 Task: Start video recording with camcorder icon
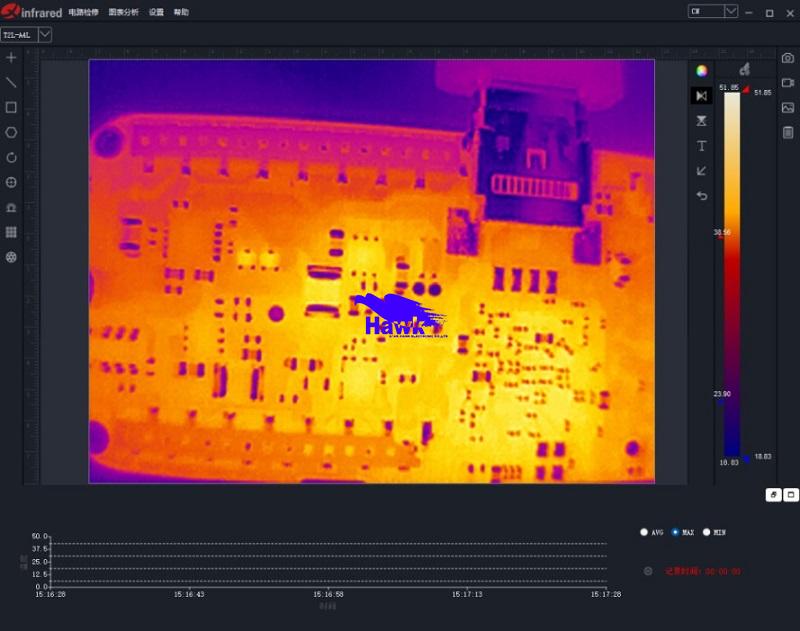[788, 83]
